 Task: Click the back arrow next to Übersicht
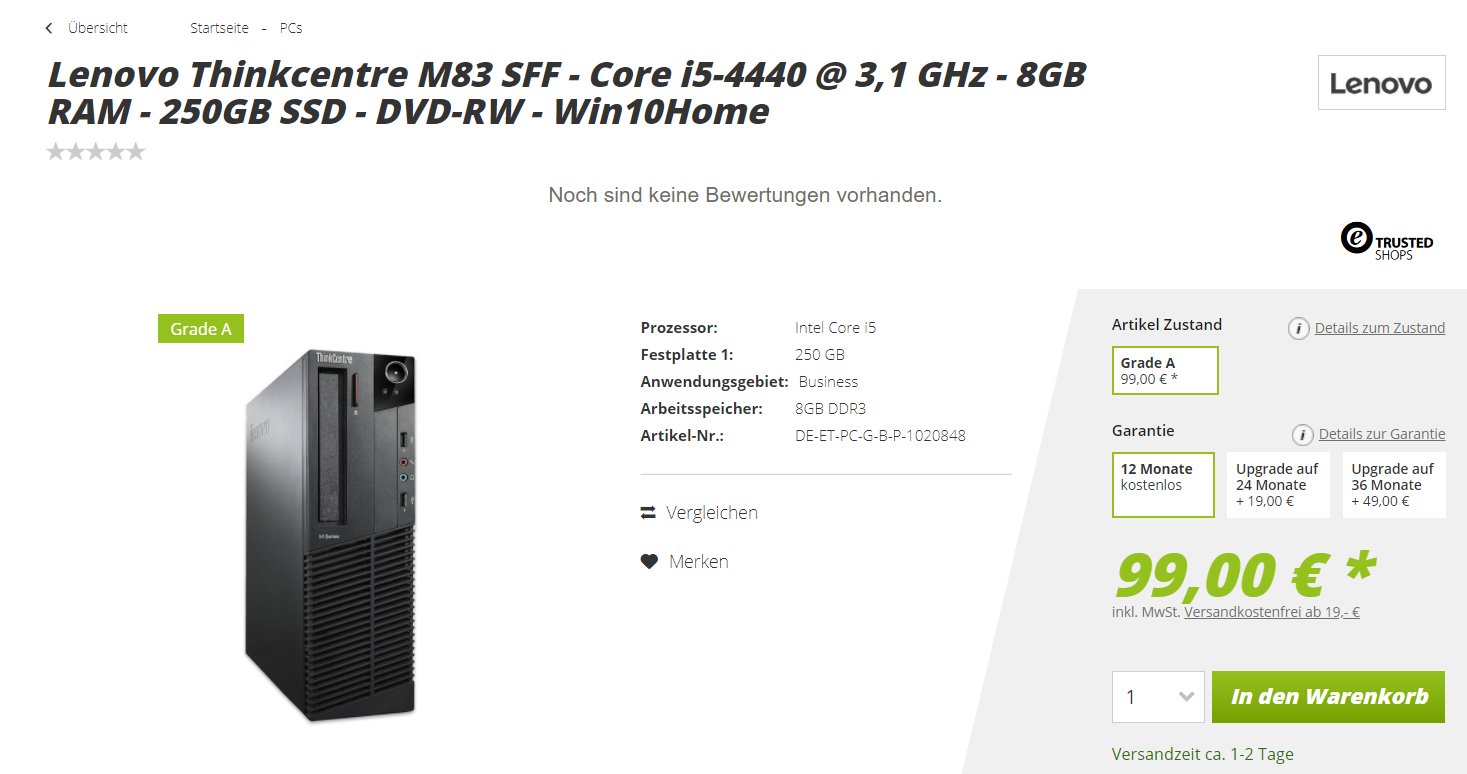(49, 28)
